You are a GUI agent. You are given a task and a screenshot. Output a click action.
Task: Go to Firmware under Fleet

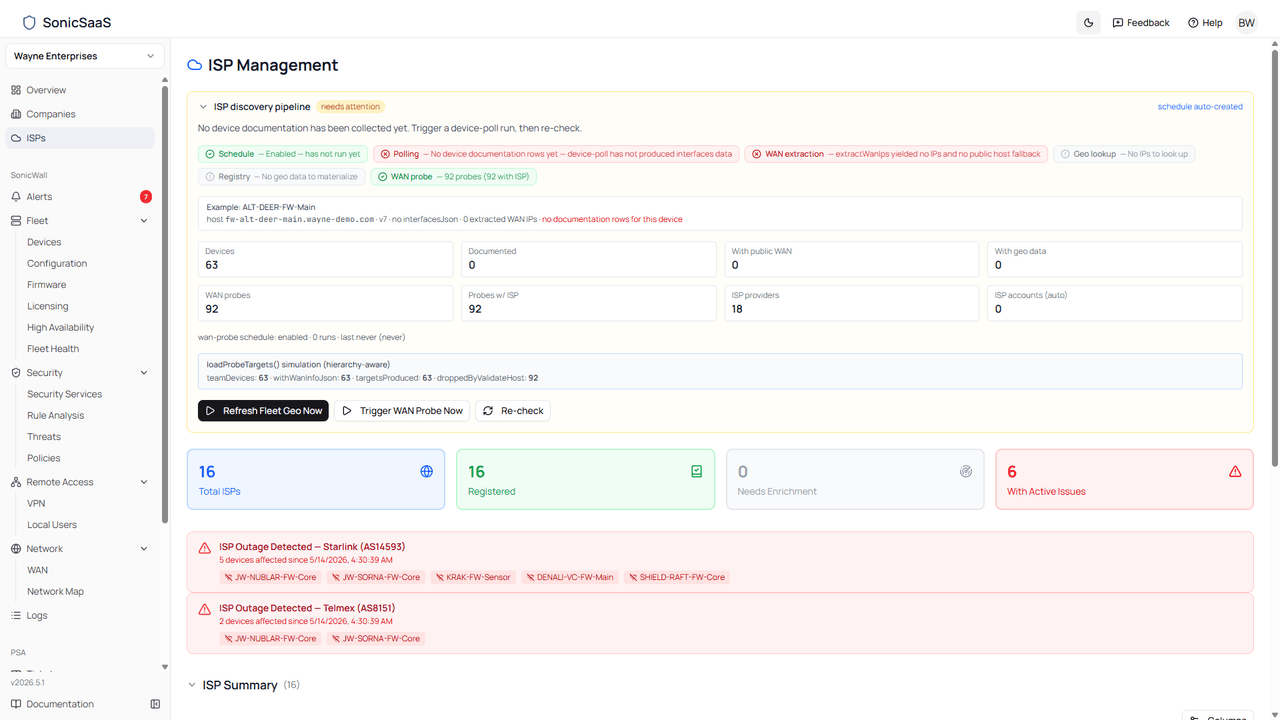pyautogui.click(x=47, y=285)
